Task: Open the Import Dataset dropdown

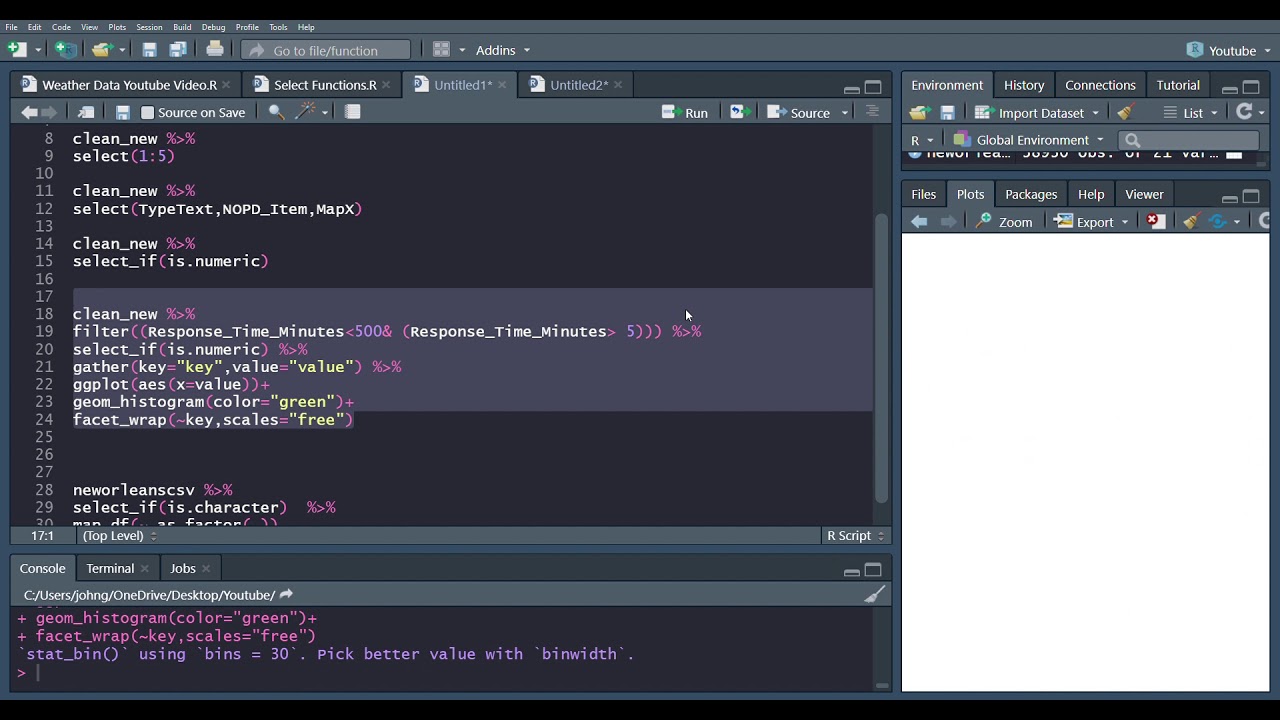Action: point(1037,113)
